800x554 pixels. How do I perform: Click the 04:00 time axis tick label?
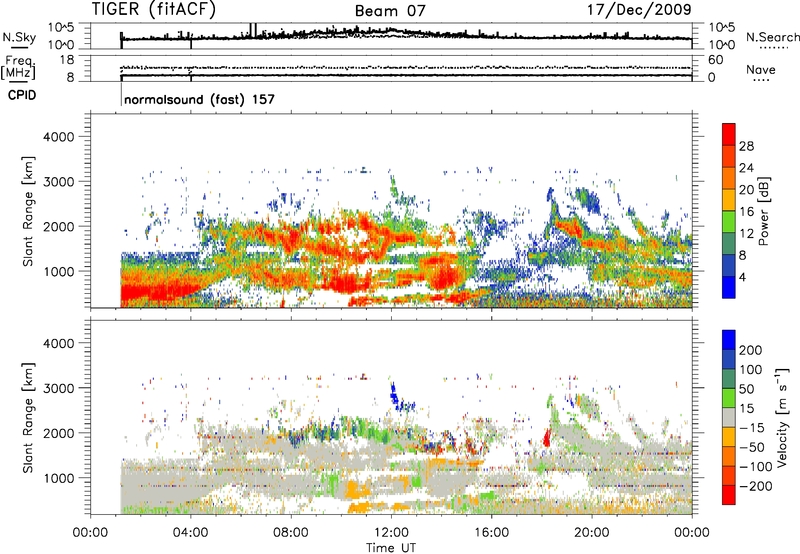coord(191,533)
